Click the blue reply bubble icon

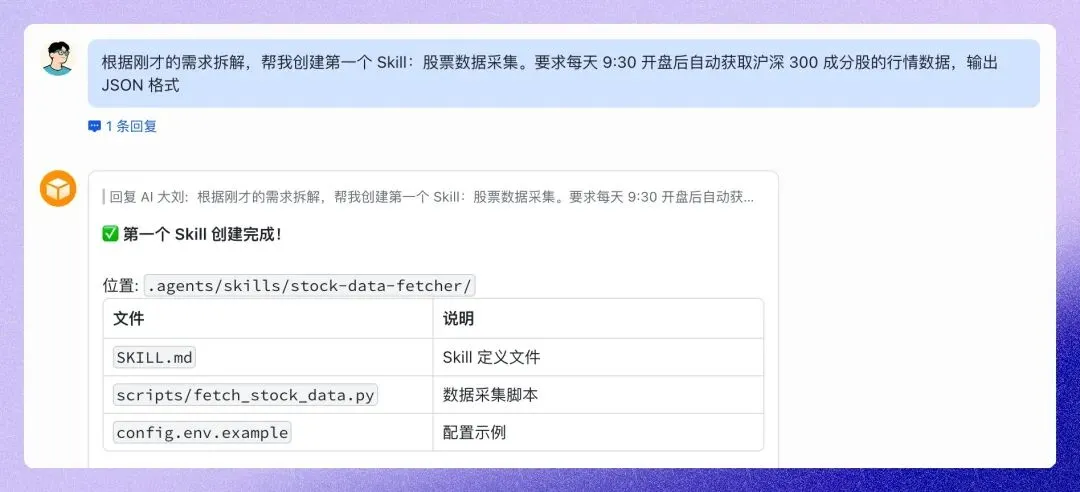[x=94, y=126]
